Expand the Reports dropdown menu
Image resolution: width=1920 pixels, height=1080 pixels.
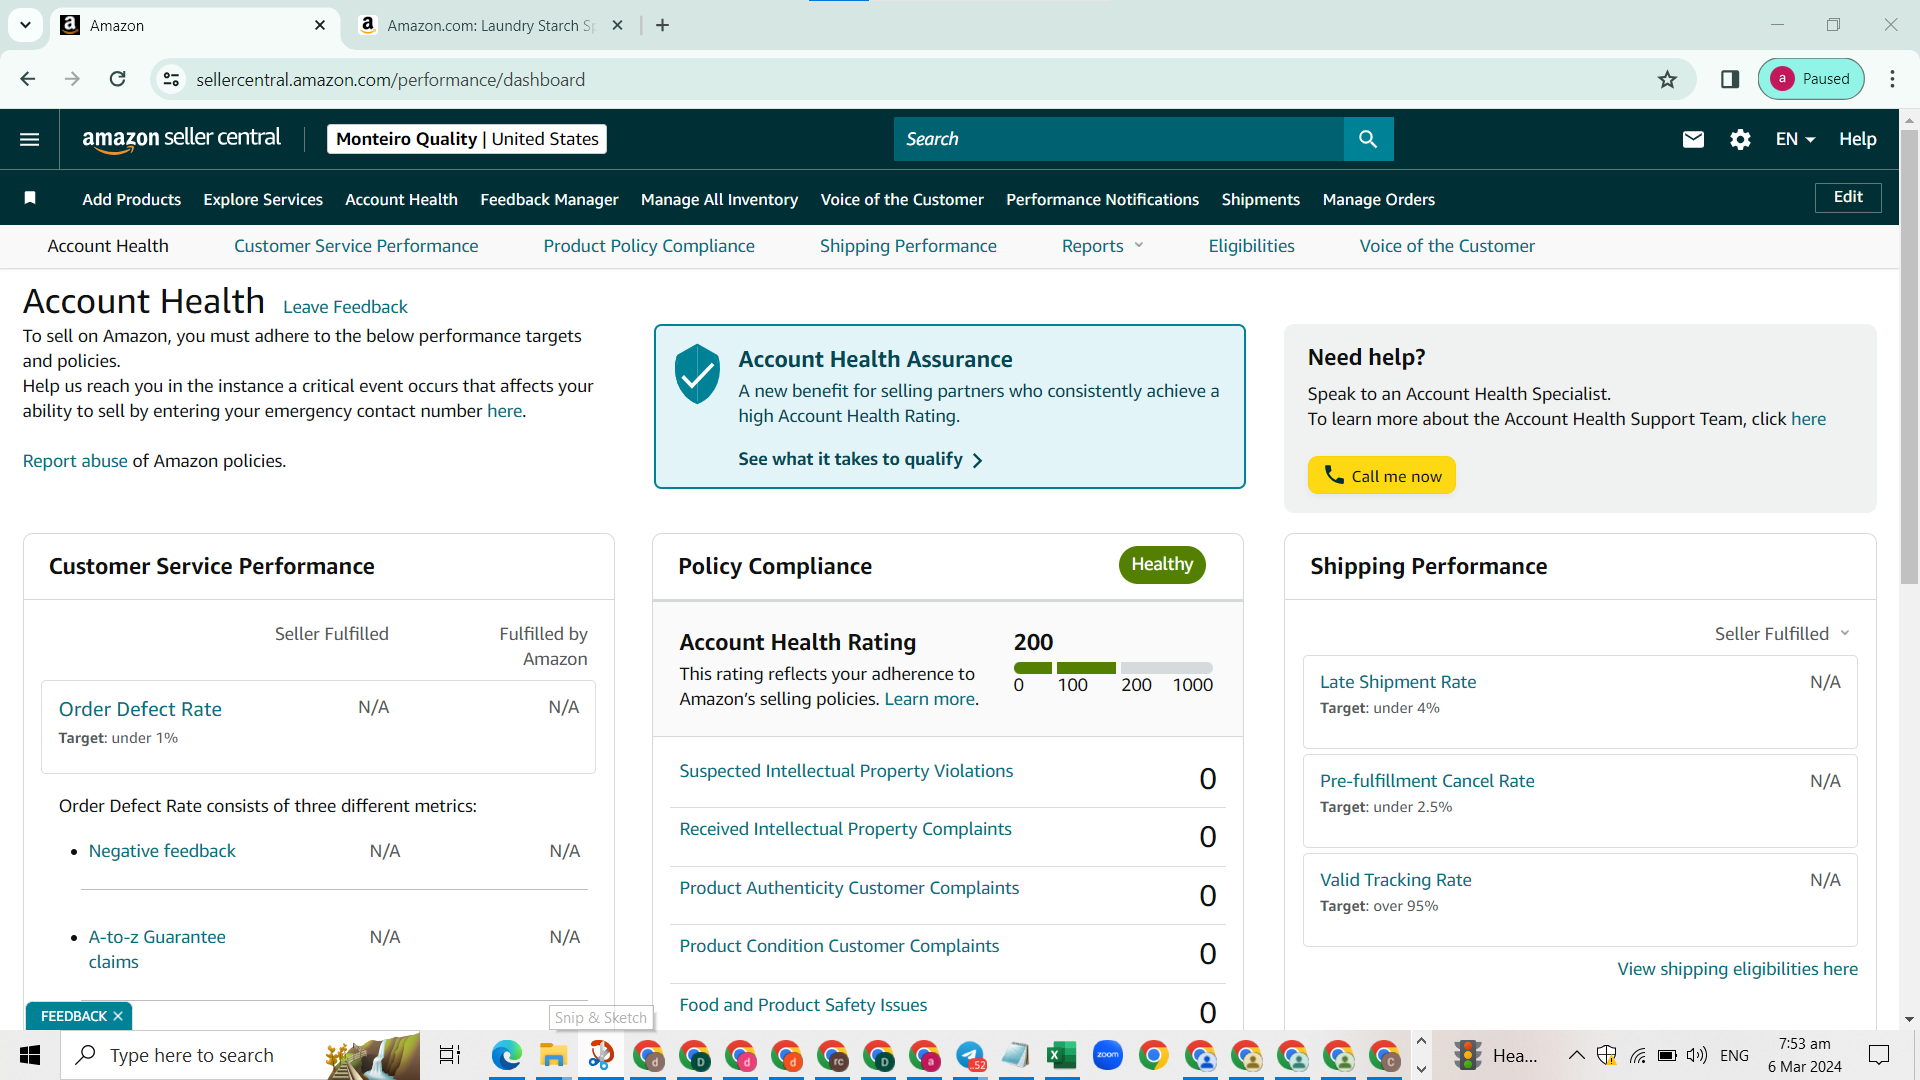coord(1102,246)
